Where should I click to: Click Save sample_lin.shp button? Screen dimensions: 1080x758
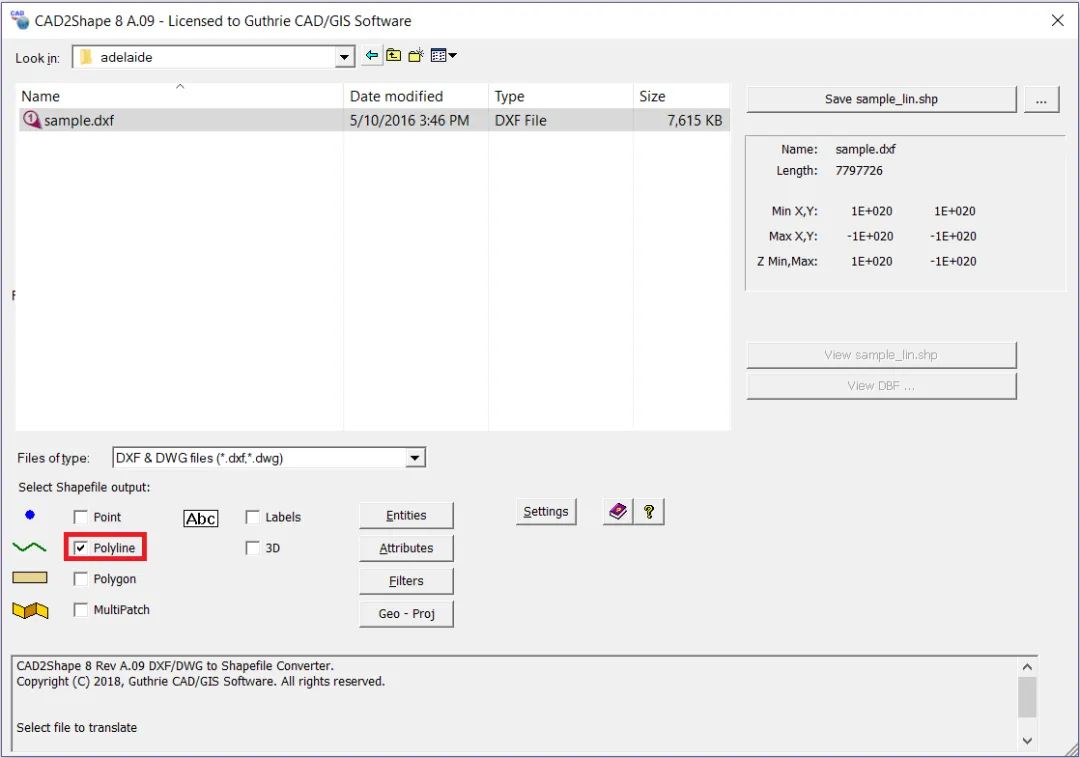(x=881, y=99)
